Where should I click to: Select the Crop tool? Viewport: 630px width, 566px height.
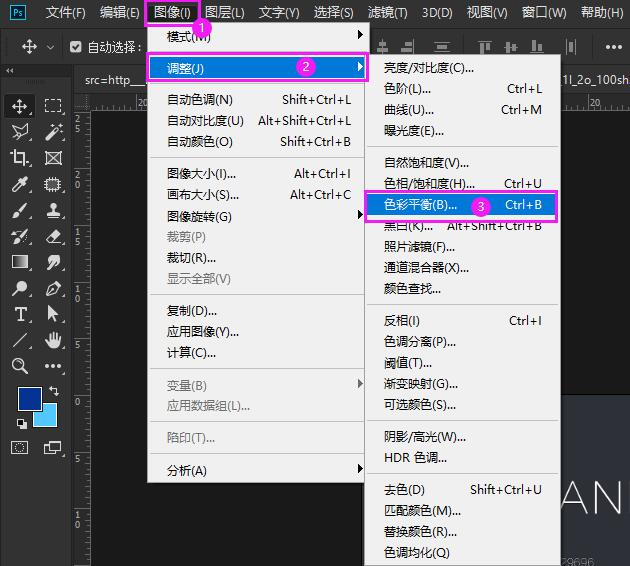tap(19, 158)
